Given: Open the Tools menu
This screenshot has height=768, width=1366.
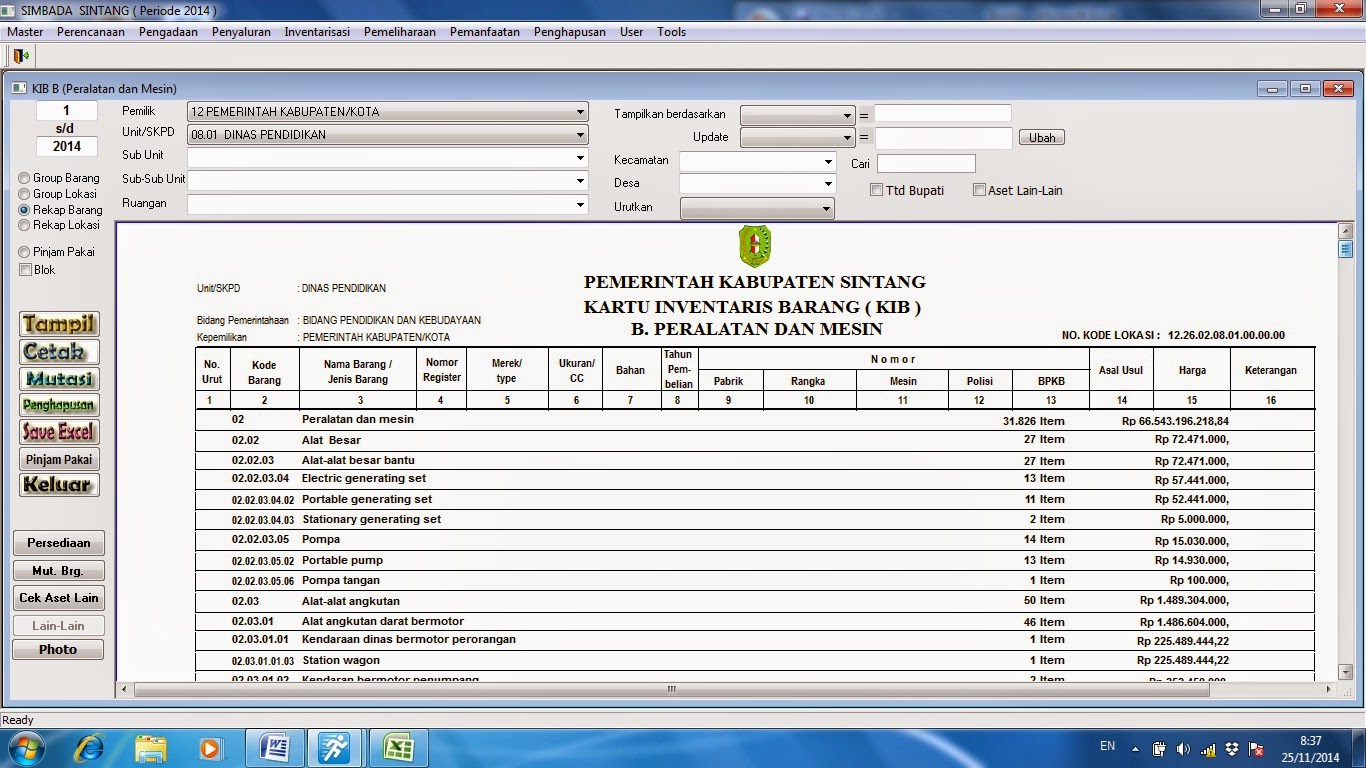Looking at the screenshot, I should coord(672,32).
